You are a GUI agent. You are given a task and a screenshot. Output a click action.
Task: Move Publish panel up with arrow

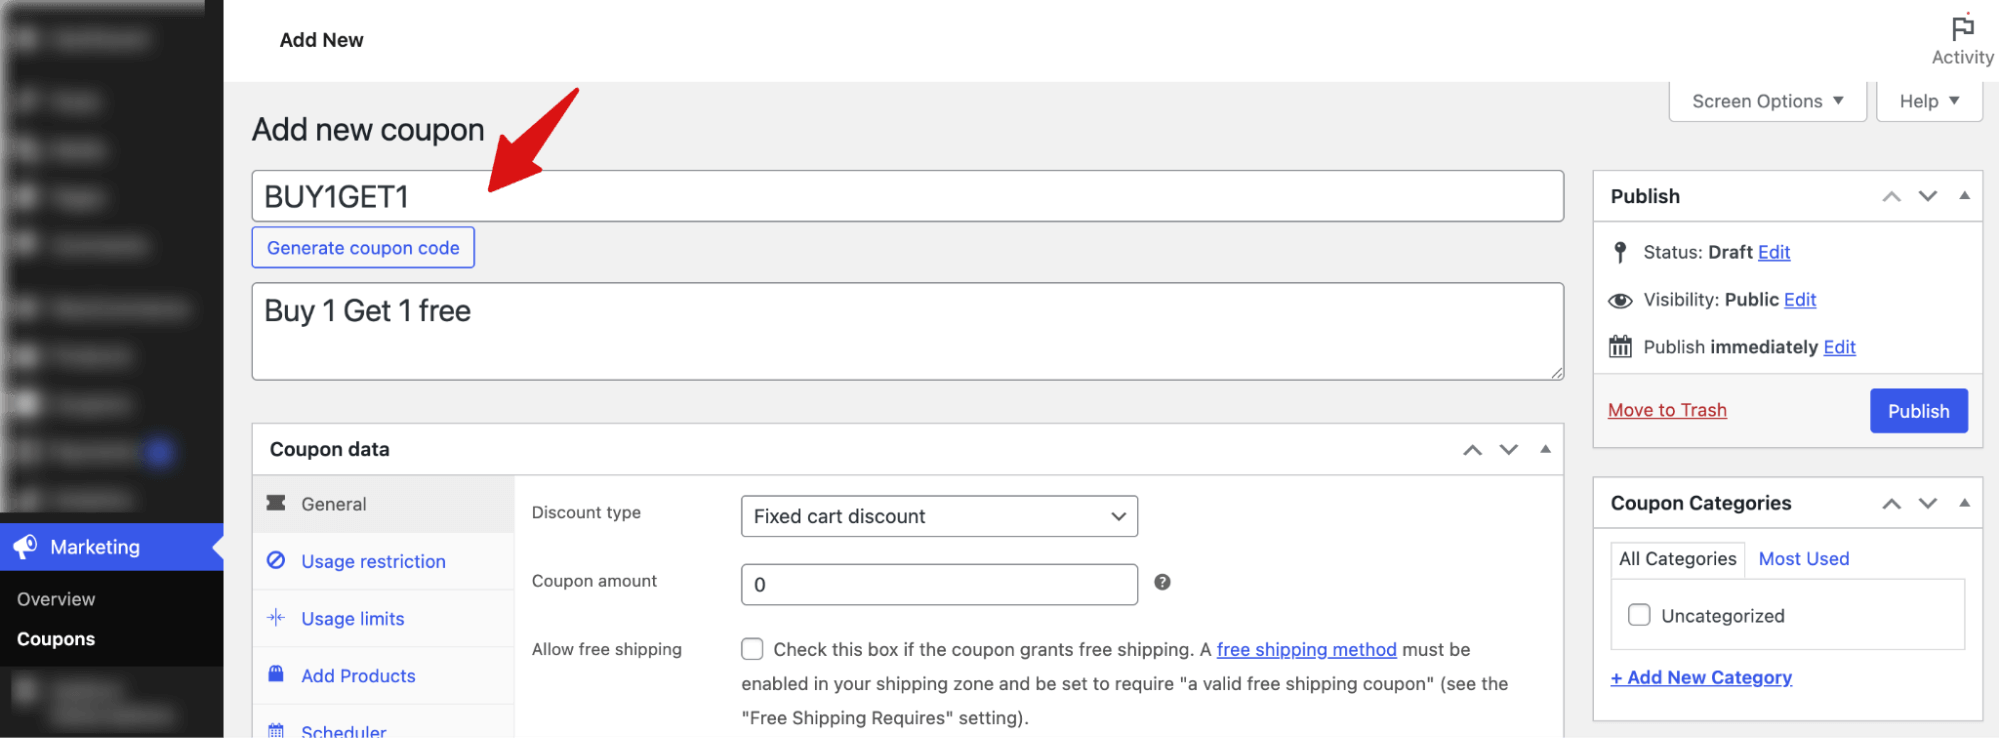pos(1891,197)
